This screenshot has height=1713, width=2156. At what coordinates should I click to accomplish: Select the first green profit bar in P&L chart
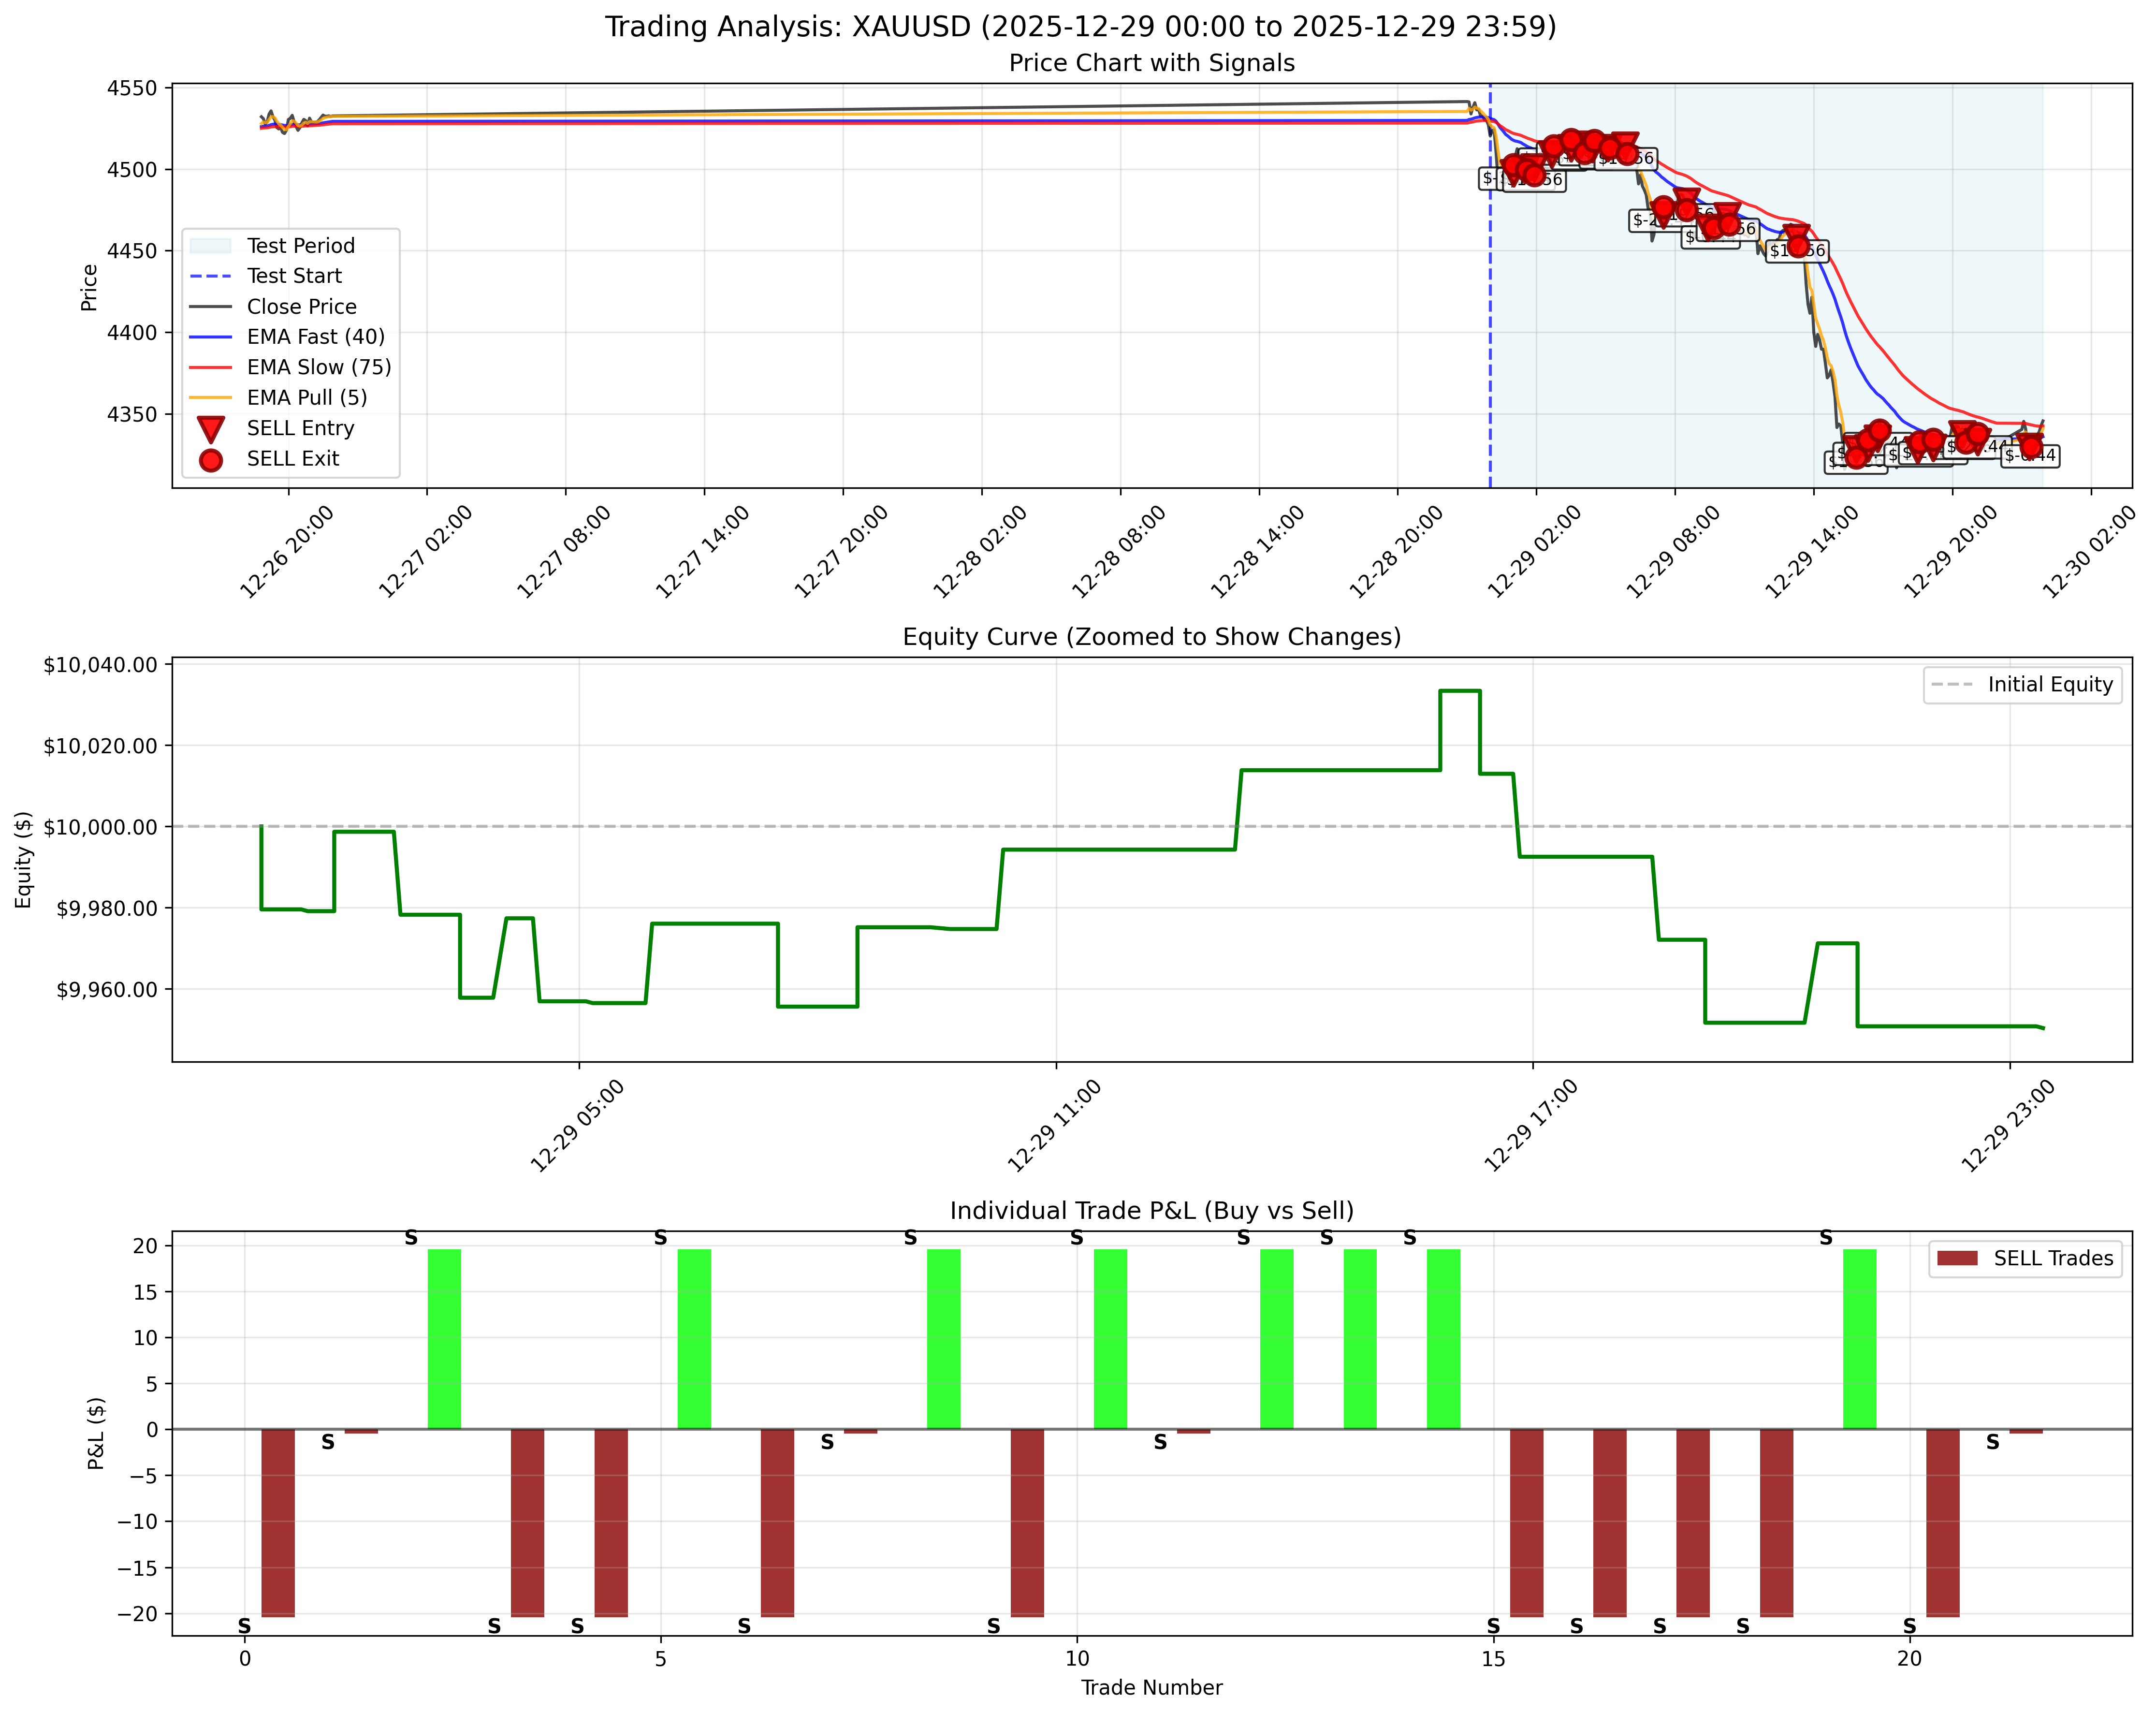pyautogui.click(x=445, y=1335)
